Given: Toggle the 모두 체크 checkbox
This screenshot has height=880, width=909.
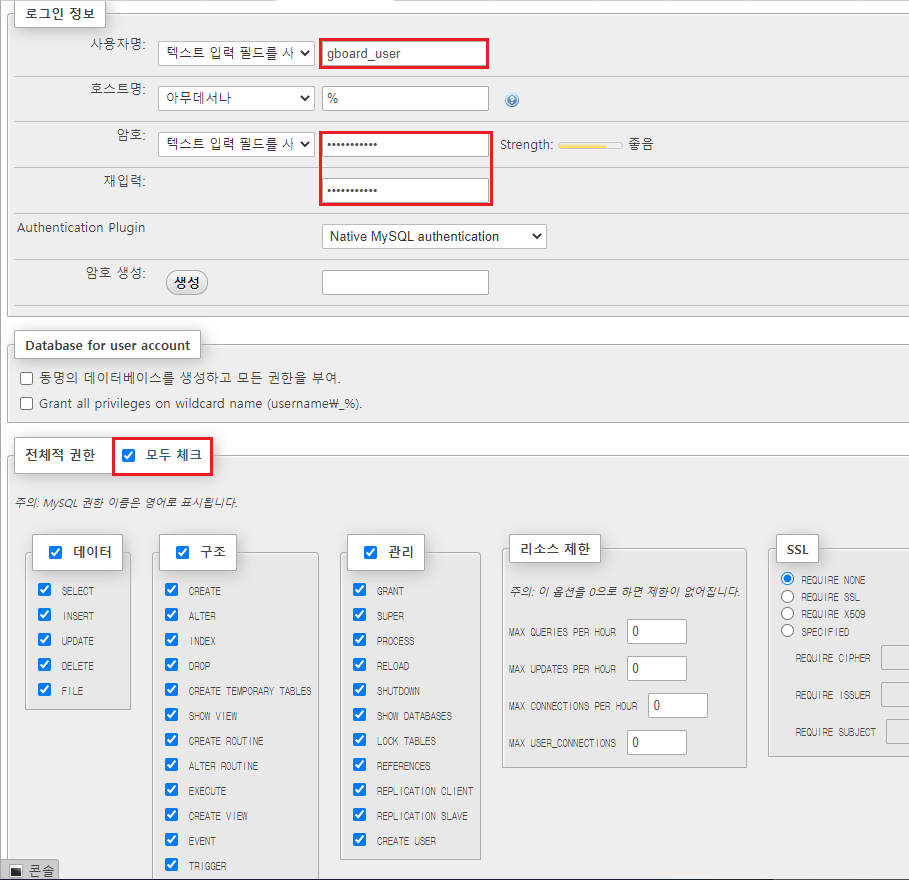Looking at the screenshot, I should click(129, 455).
